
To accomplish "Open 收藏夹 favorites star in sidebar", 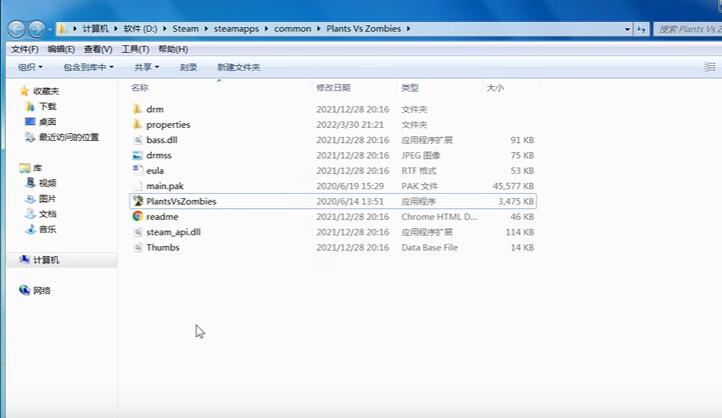I will pyautogui.click(x=40, y=91).
